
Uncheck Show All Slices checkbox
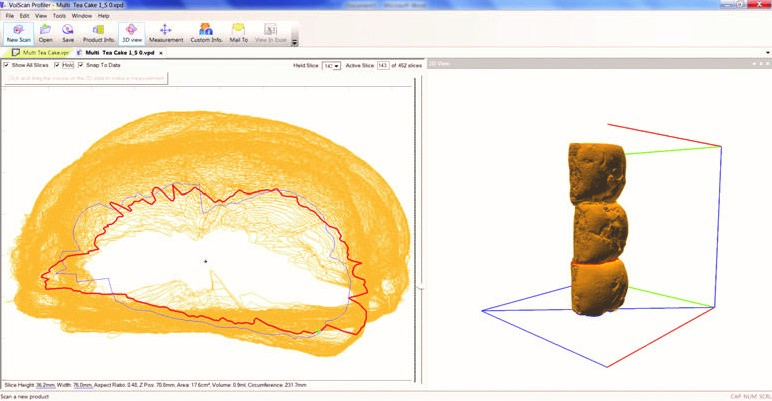tap(7, 65)
